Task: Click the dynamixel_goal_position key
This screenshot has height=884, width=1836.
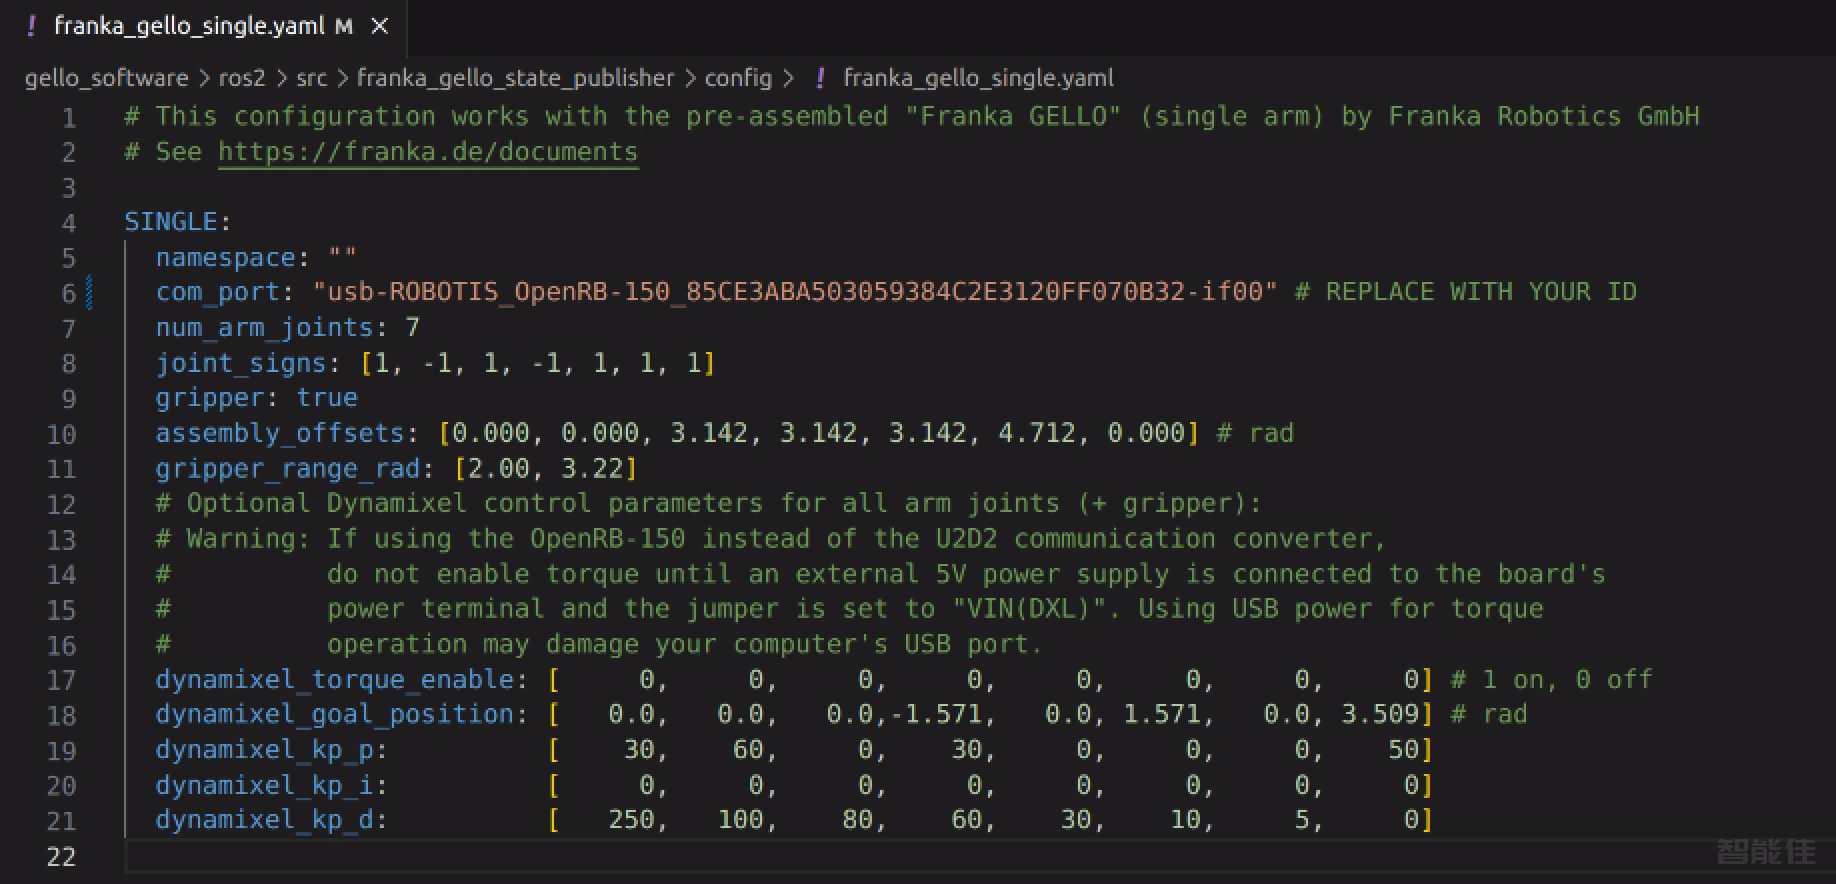Action: (x=335, y=715)
